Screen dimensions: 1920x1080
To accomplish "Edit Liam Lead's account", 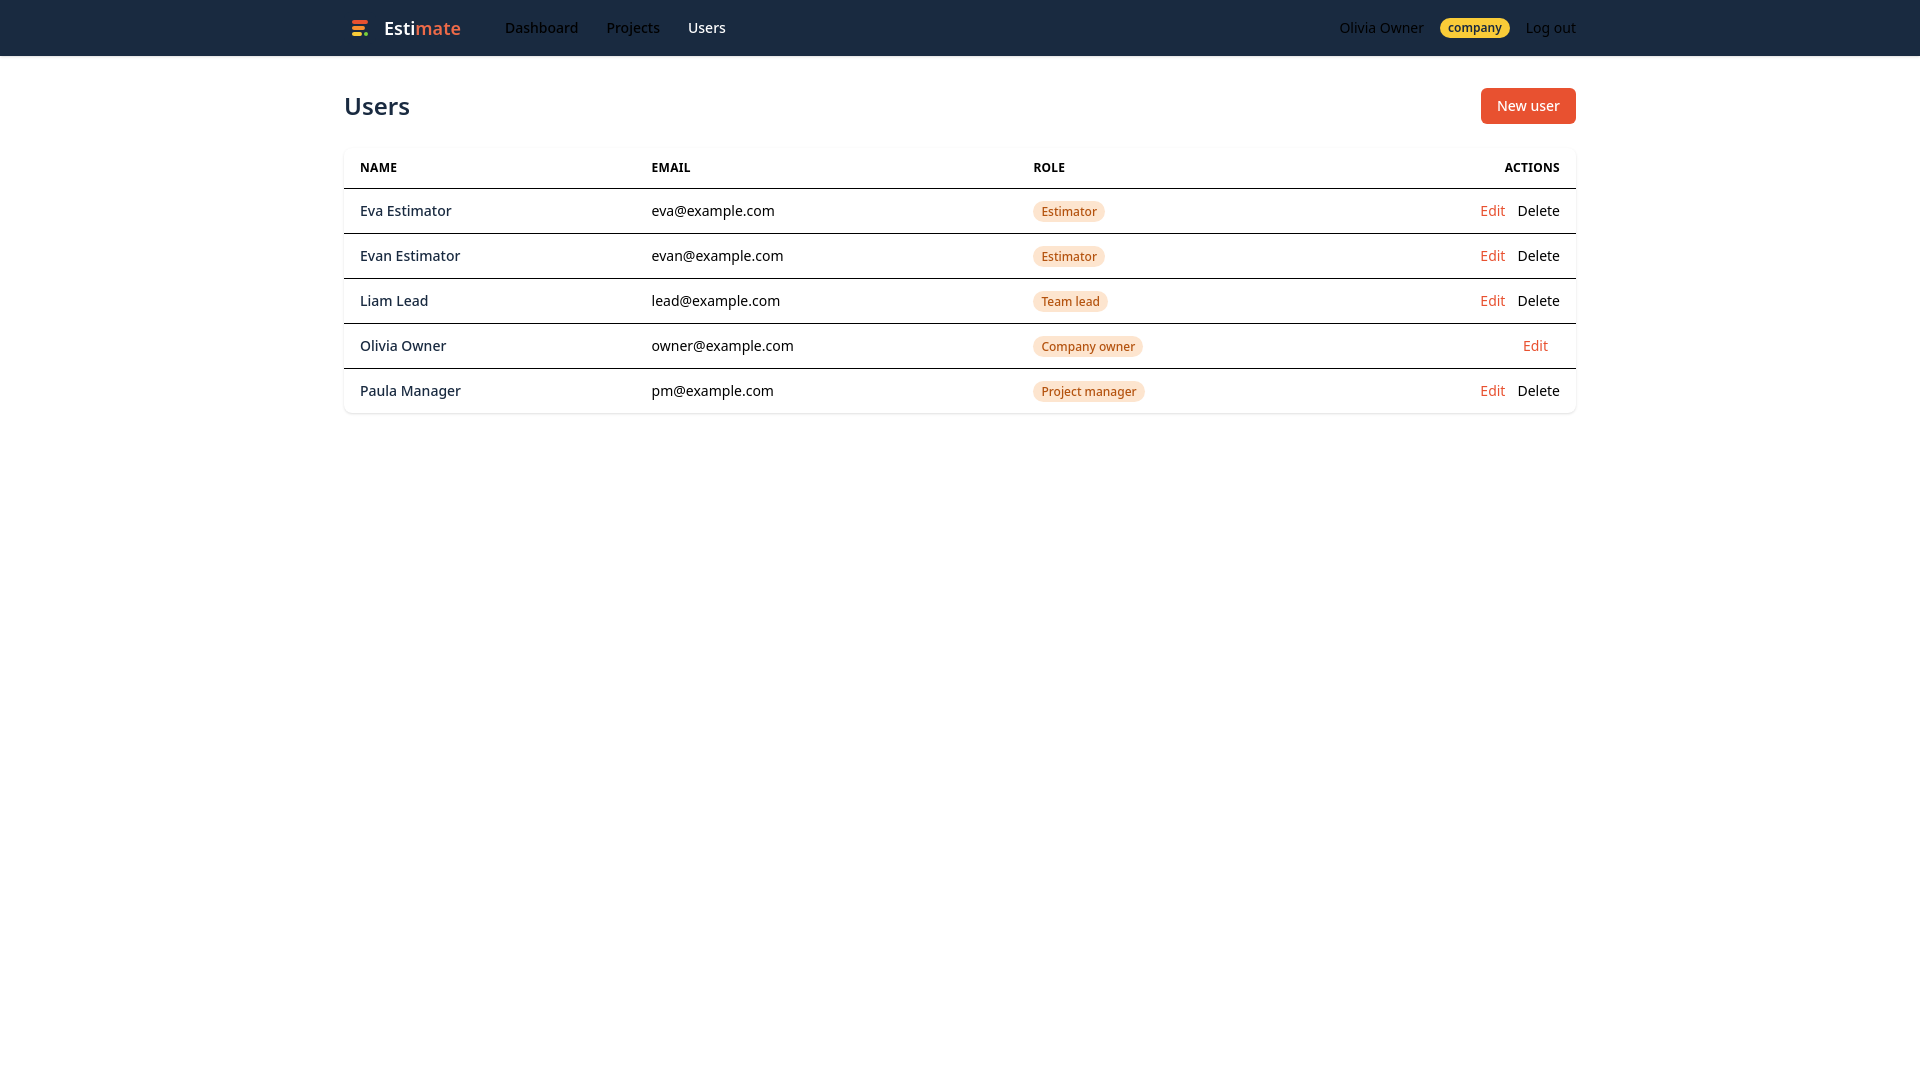I will [1492, 301].
